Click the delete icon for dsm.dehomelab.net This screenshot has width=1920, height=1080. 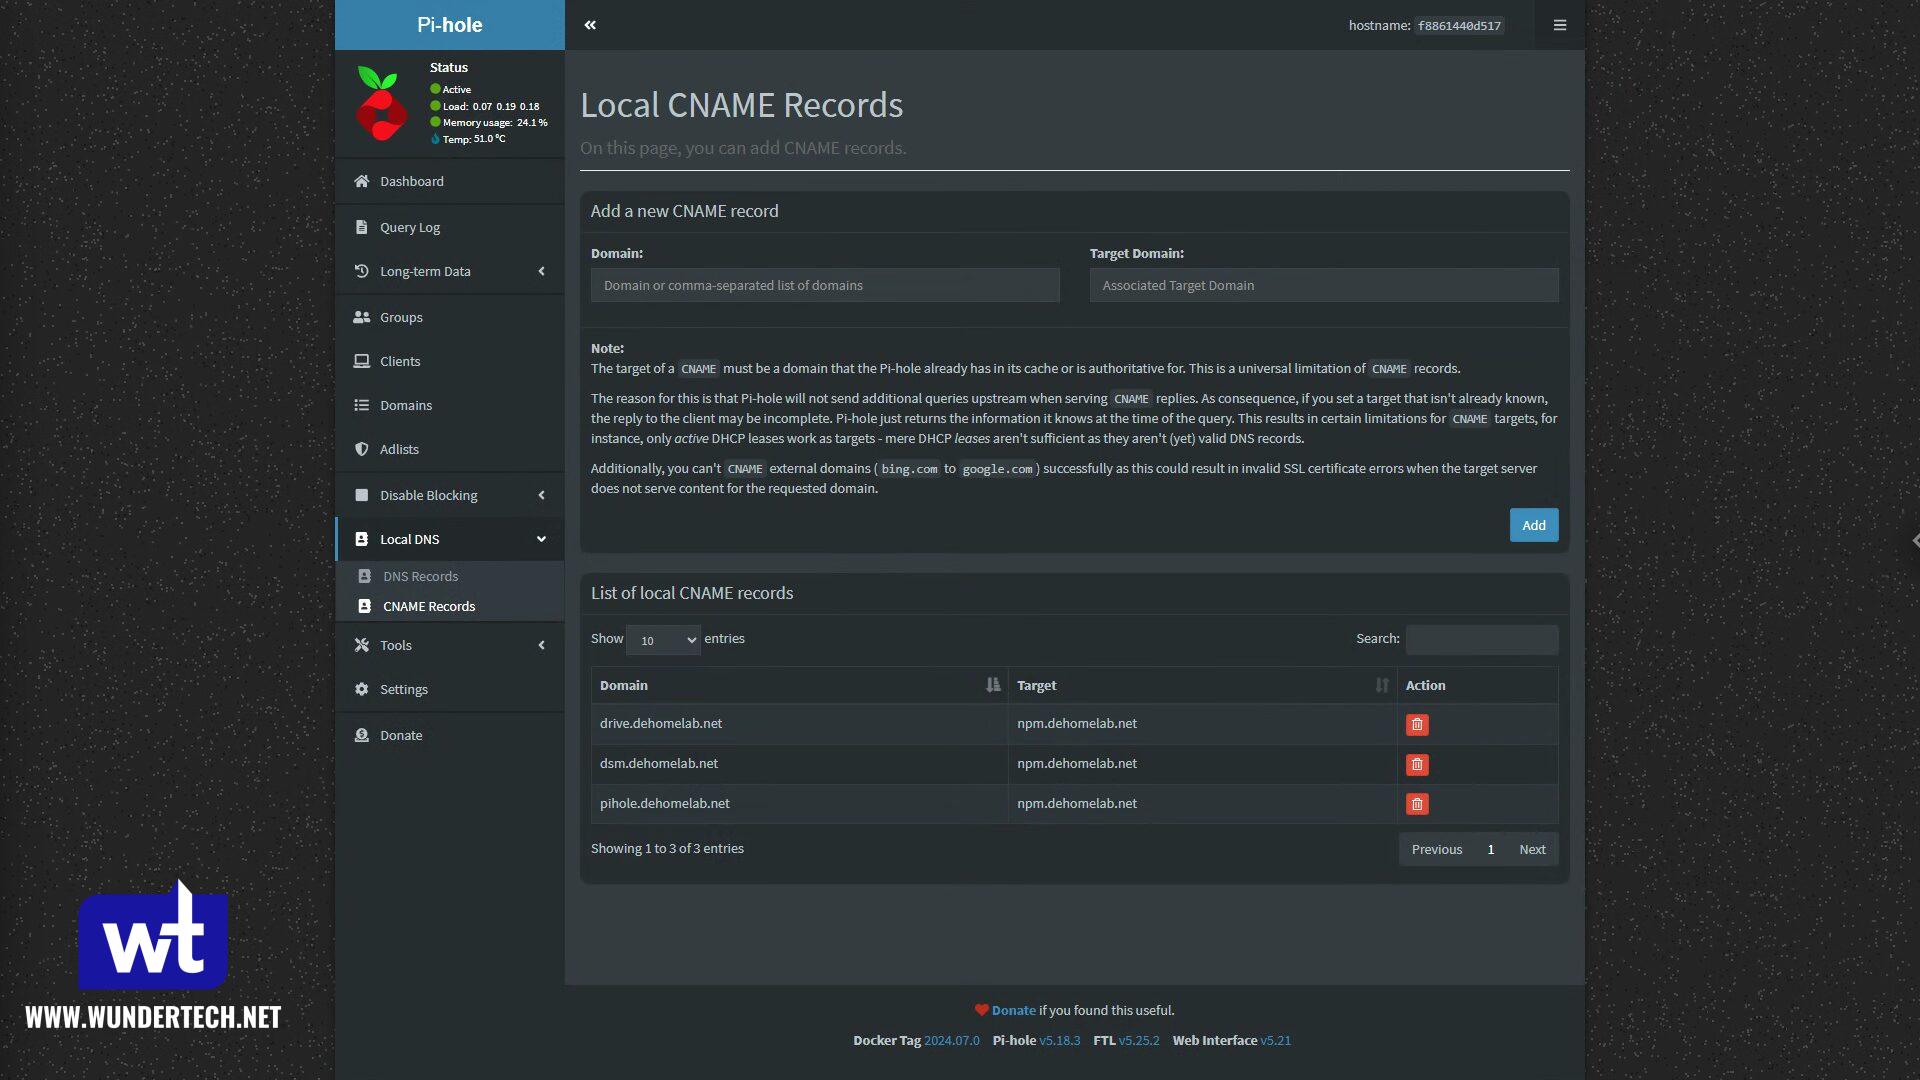[1416, 764]
